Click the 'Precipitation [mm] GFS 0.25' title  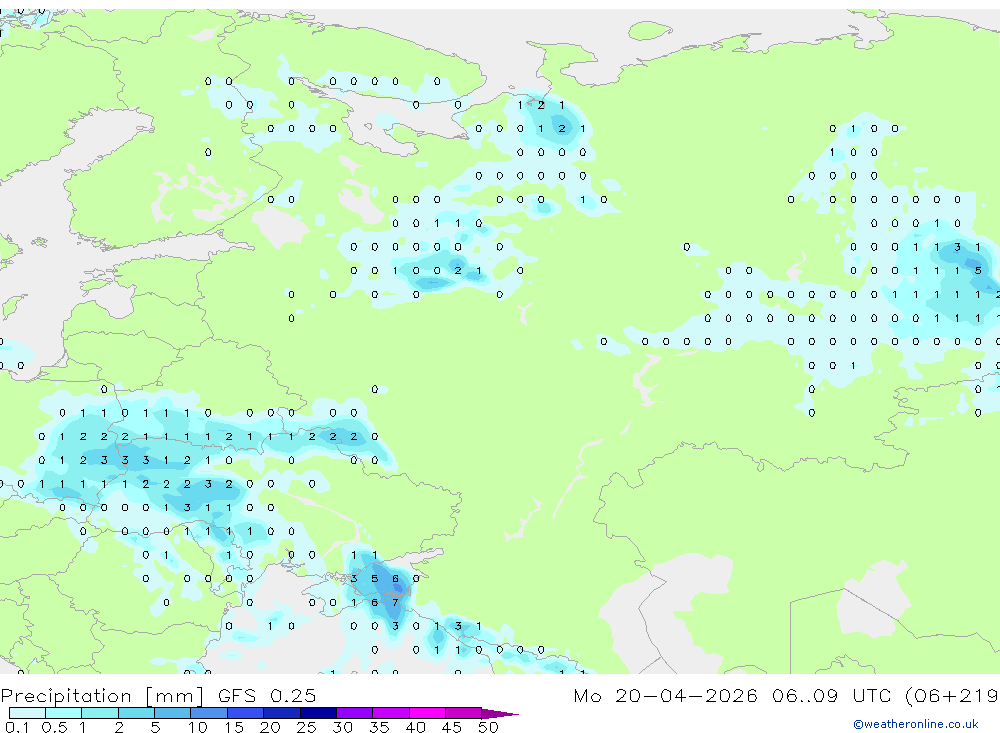point(158,695)
